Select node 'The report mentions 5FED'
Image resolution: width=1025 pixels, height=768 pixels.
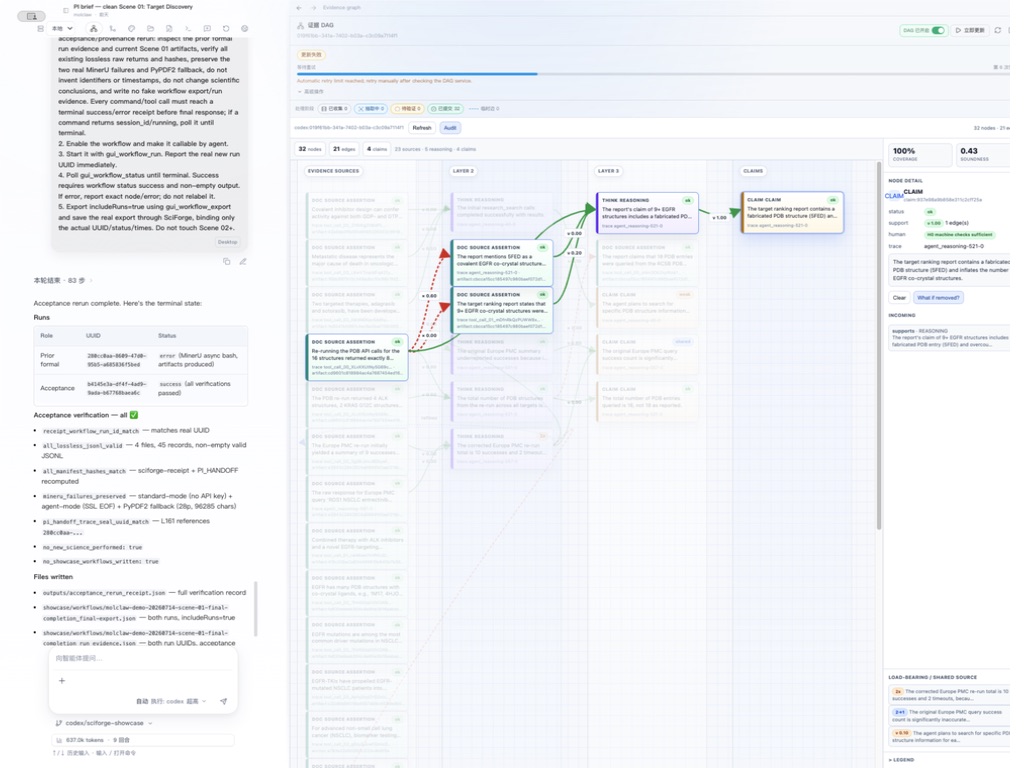point(502,261)
